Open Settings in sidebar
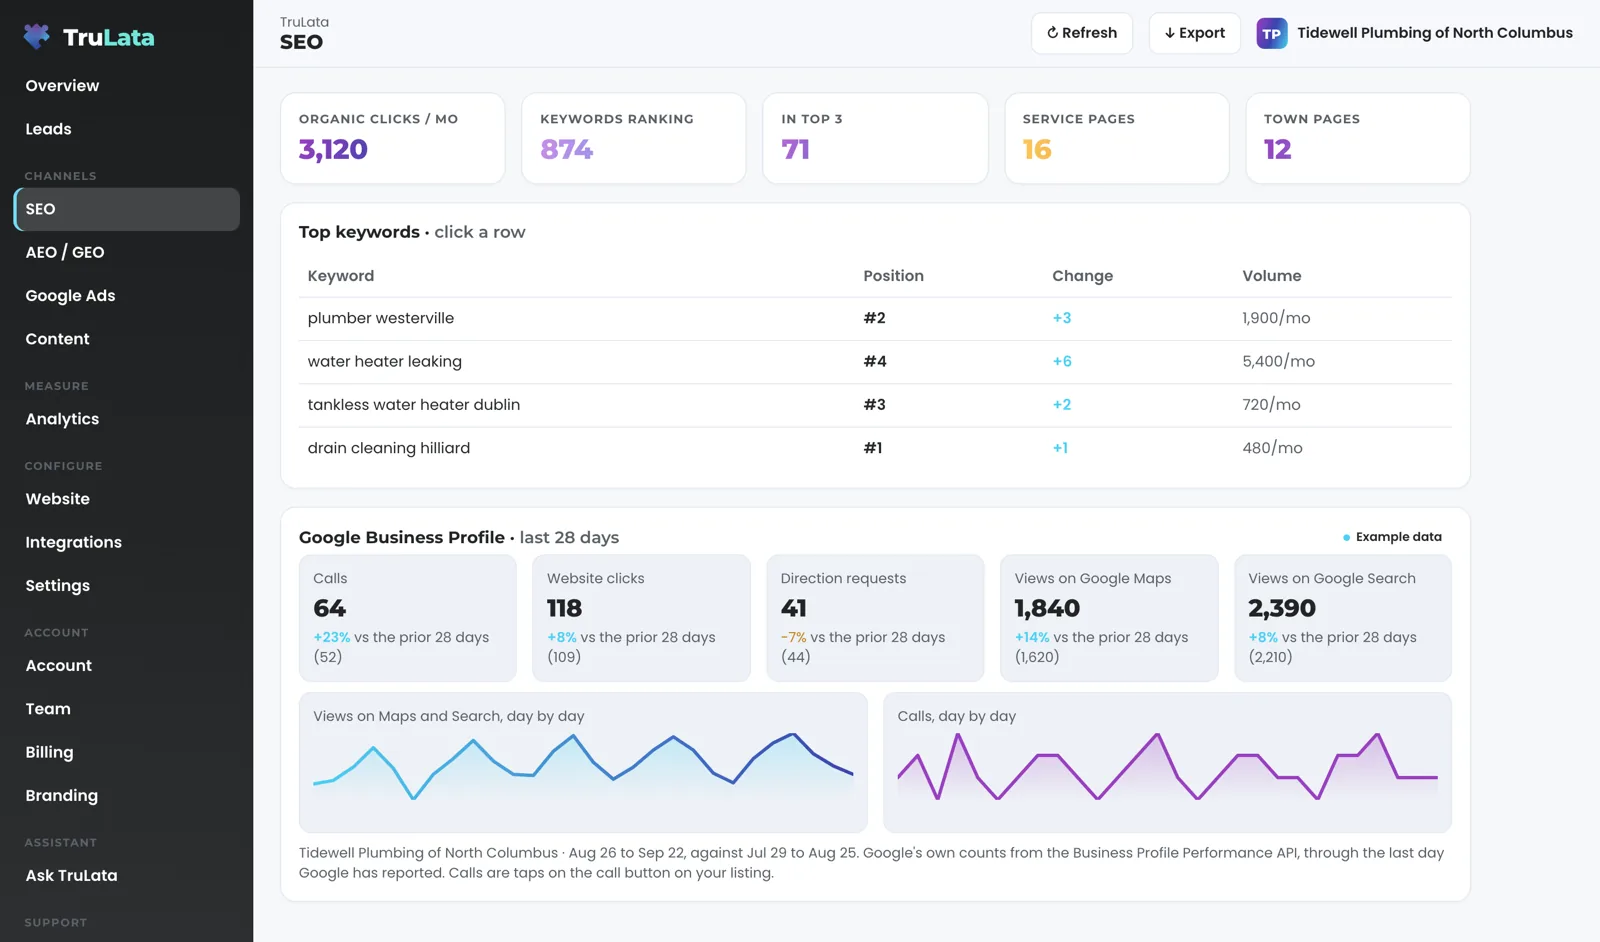The height and width of the screenshot is (942, 1600). pos(127,586)
